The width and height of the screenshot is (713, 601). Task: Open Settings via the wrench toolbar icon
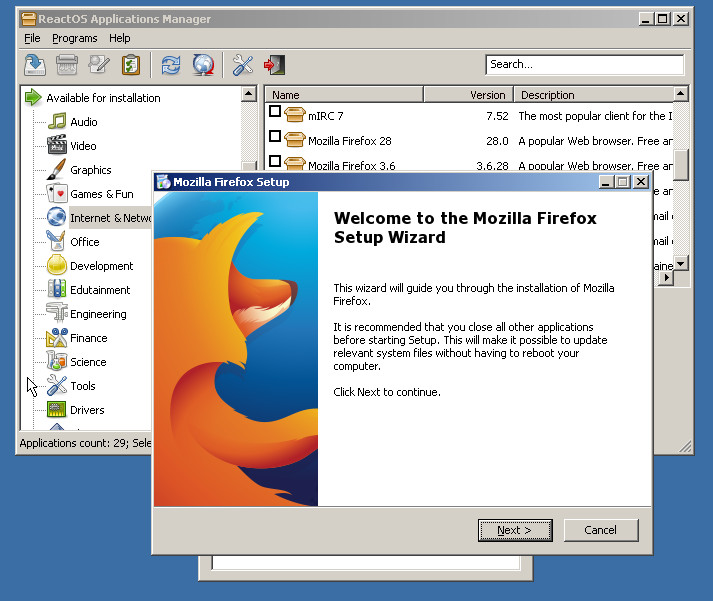coord(243,65)
